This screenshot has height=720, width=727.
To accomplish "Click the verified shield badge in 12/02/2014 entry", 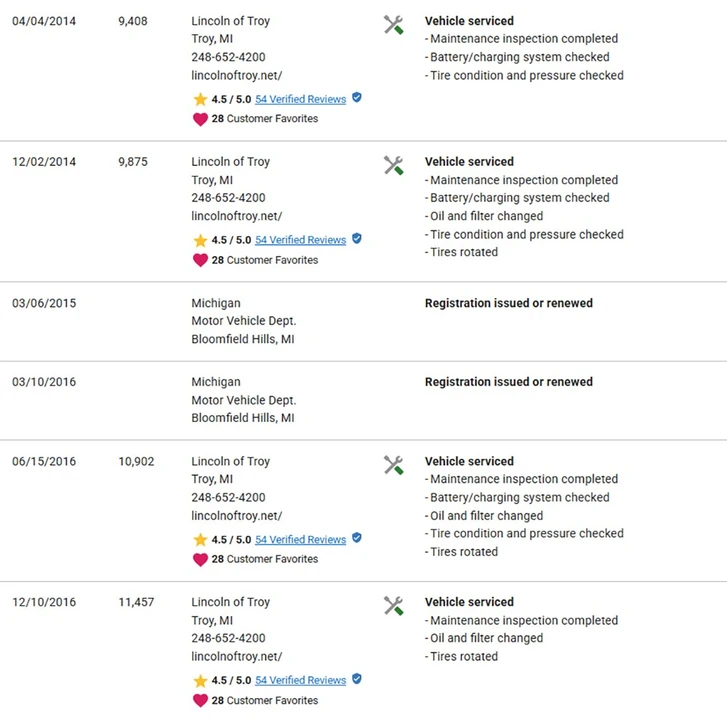I will (x=357, y=238).
